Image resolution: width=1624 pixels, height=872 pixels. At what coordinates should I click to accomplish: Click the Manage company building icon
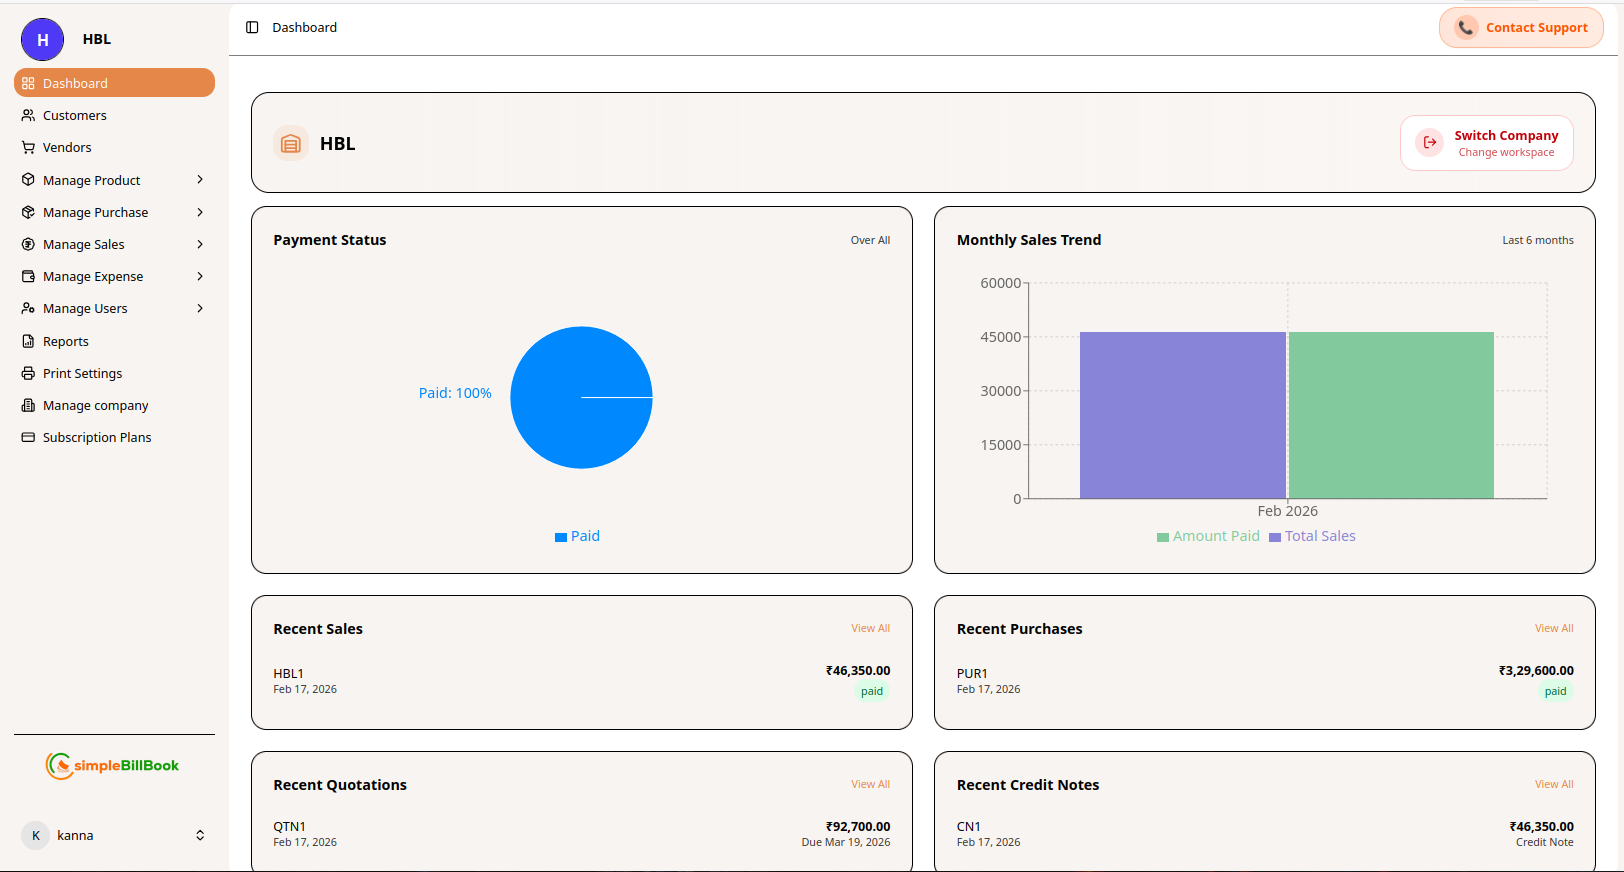(x=28, y=405)
